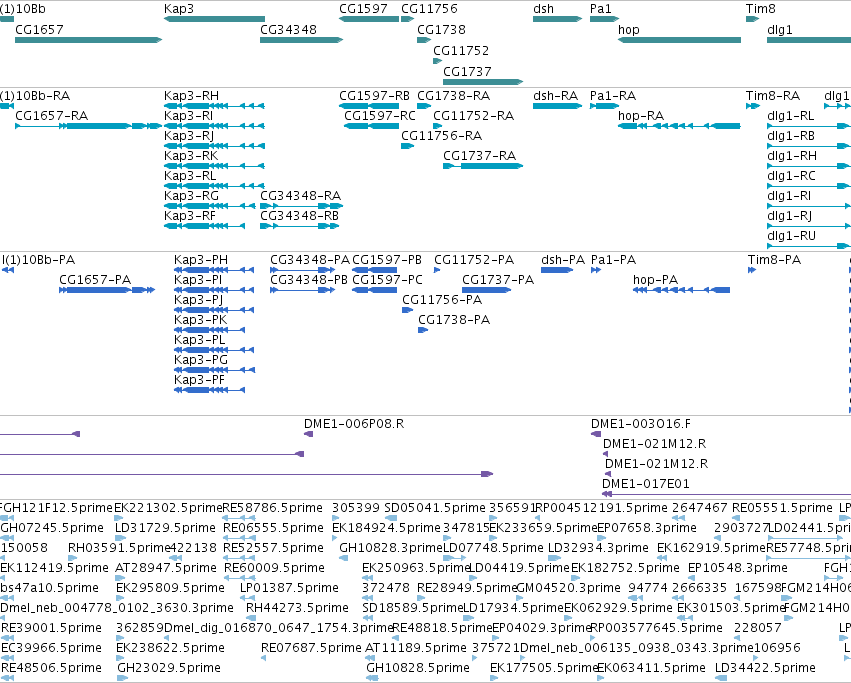Click the dsh gene bar
This screenshot has width=851, height=683.
(557, 19)
